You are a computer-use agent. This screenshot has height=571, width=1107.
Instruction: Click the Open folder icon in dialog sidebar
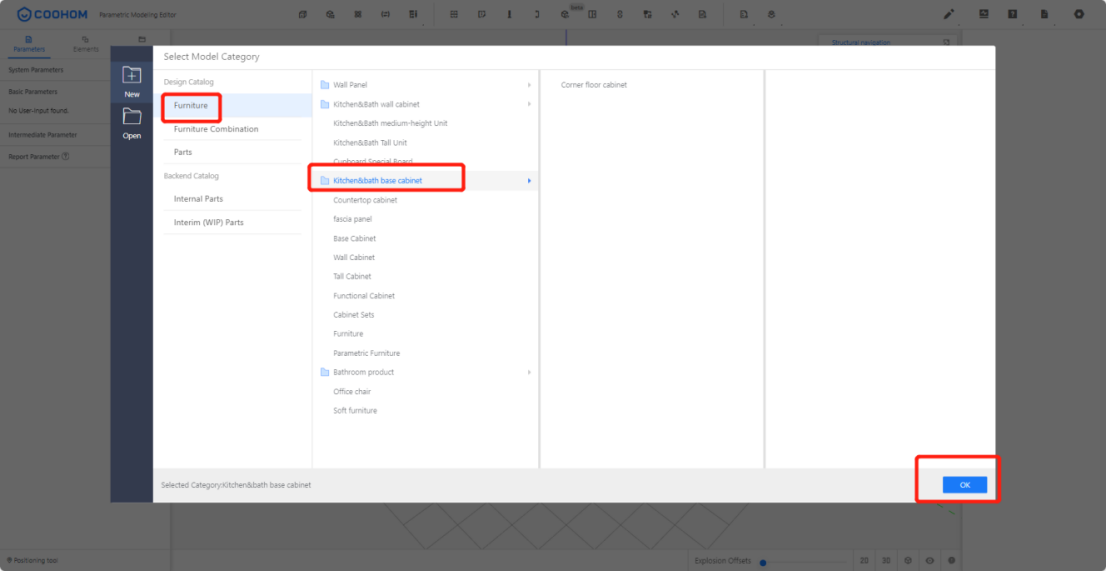point(131,117)
